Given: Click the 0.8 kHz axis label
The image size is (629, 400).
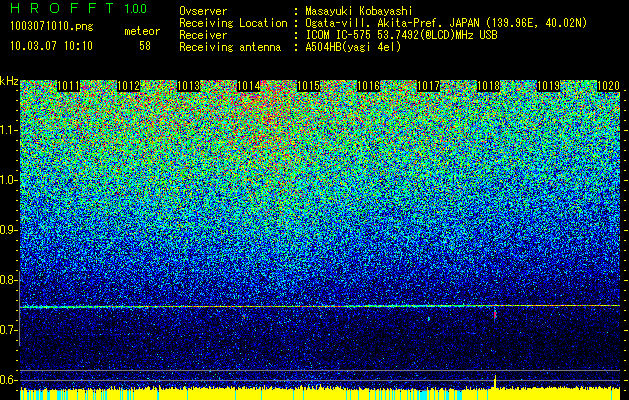Looking at the screenshot, I should [9, 280].
